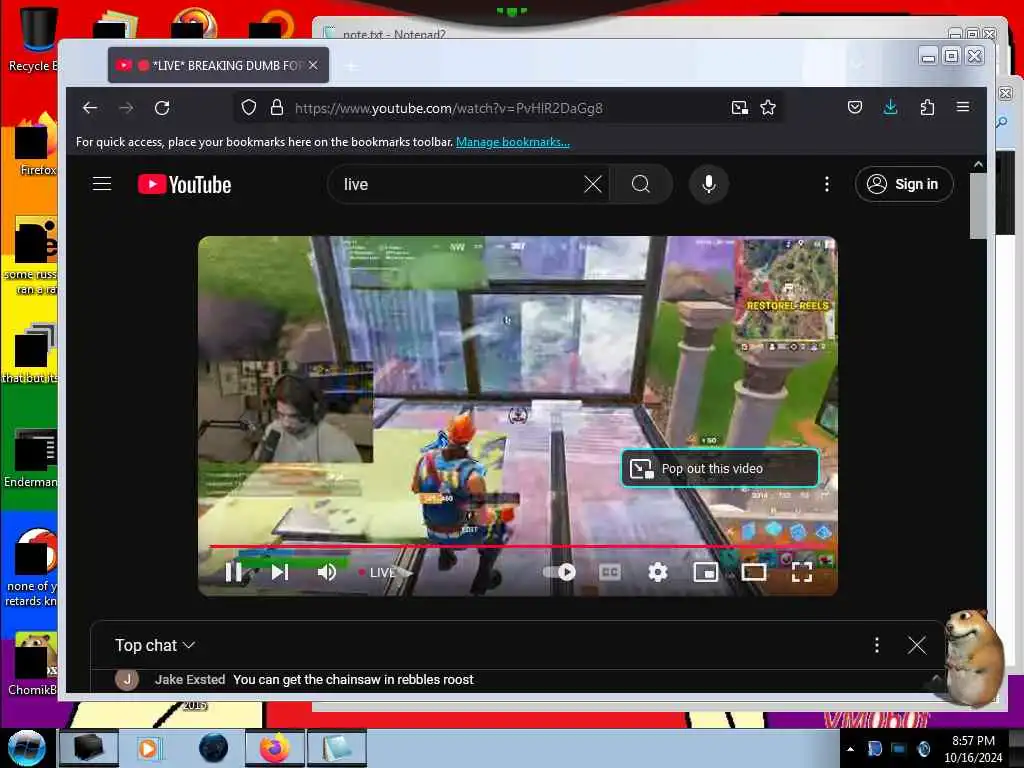
Task: Open YouTube settings three-dot menu
Action: point(827,184)
